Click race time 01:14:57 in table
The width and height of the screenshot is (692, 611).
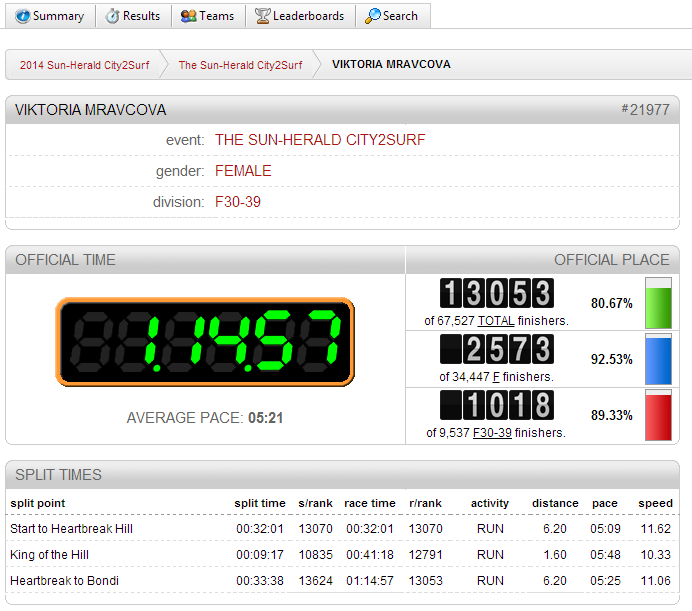tap(369, 581)
